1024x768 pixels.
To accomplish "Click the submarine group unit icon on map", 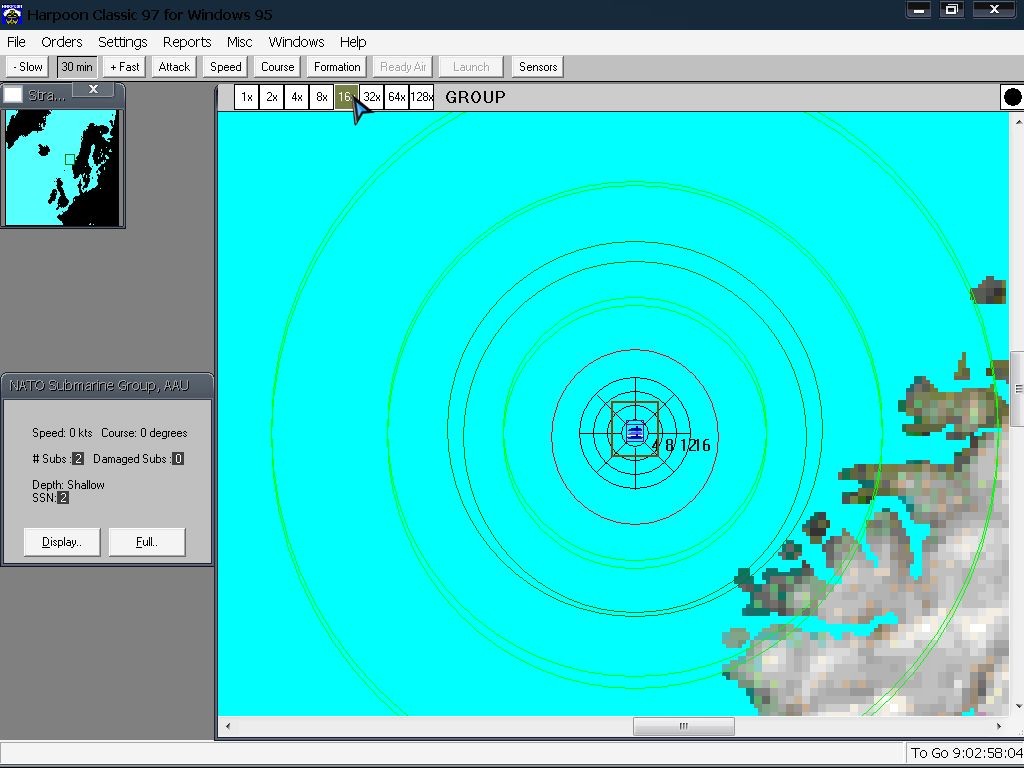I will pyautogui.click(x=634, y=432).
